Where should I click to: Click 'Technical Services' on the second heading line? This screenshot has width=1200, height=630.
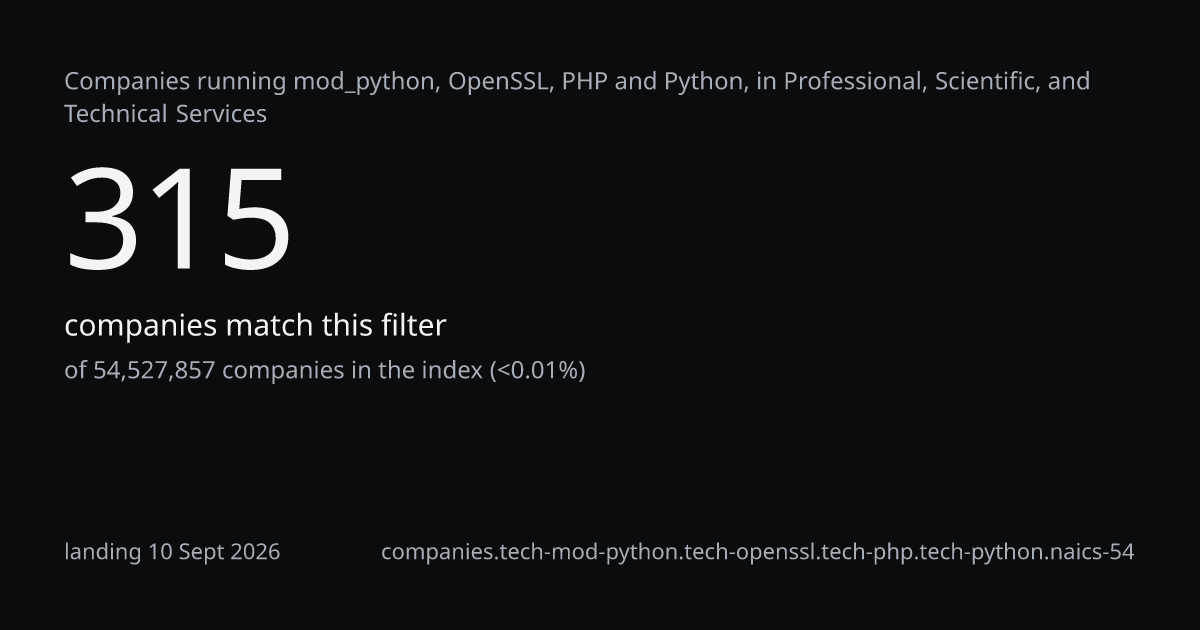pyautogui.click(x=165, y=114)
